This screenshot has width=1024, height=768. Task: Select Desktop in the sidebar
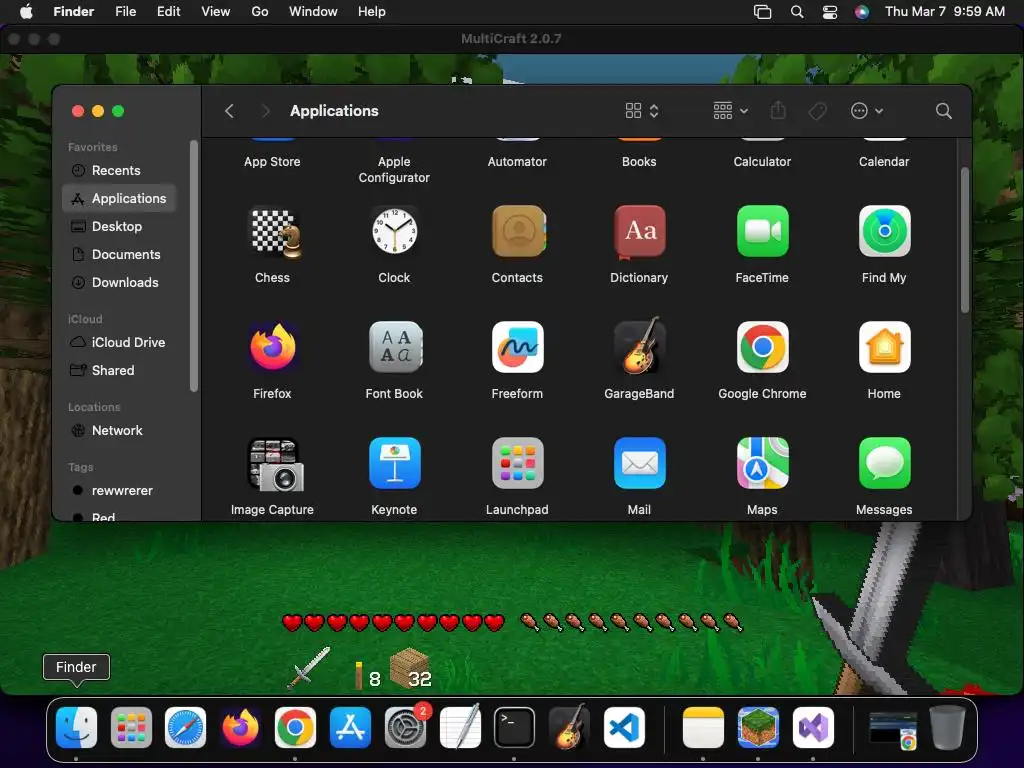[x=119, y=227]
